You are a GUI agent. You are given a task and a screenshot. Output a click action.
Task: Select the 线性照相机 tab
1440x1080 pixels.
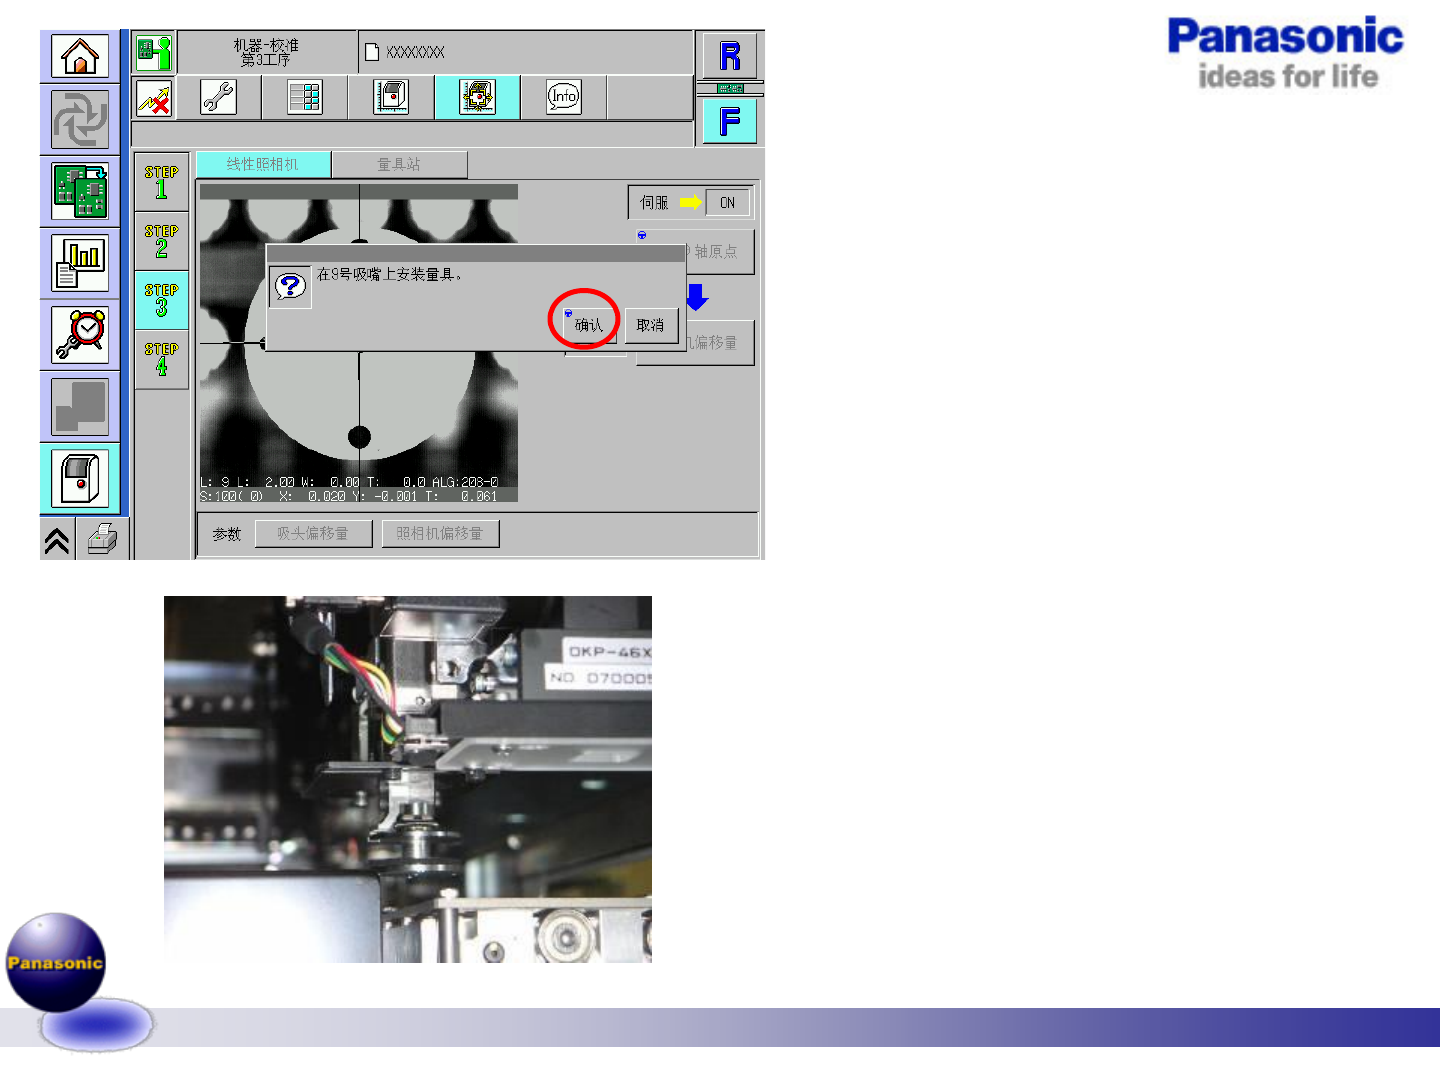[x=263, y=164]
